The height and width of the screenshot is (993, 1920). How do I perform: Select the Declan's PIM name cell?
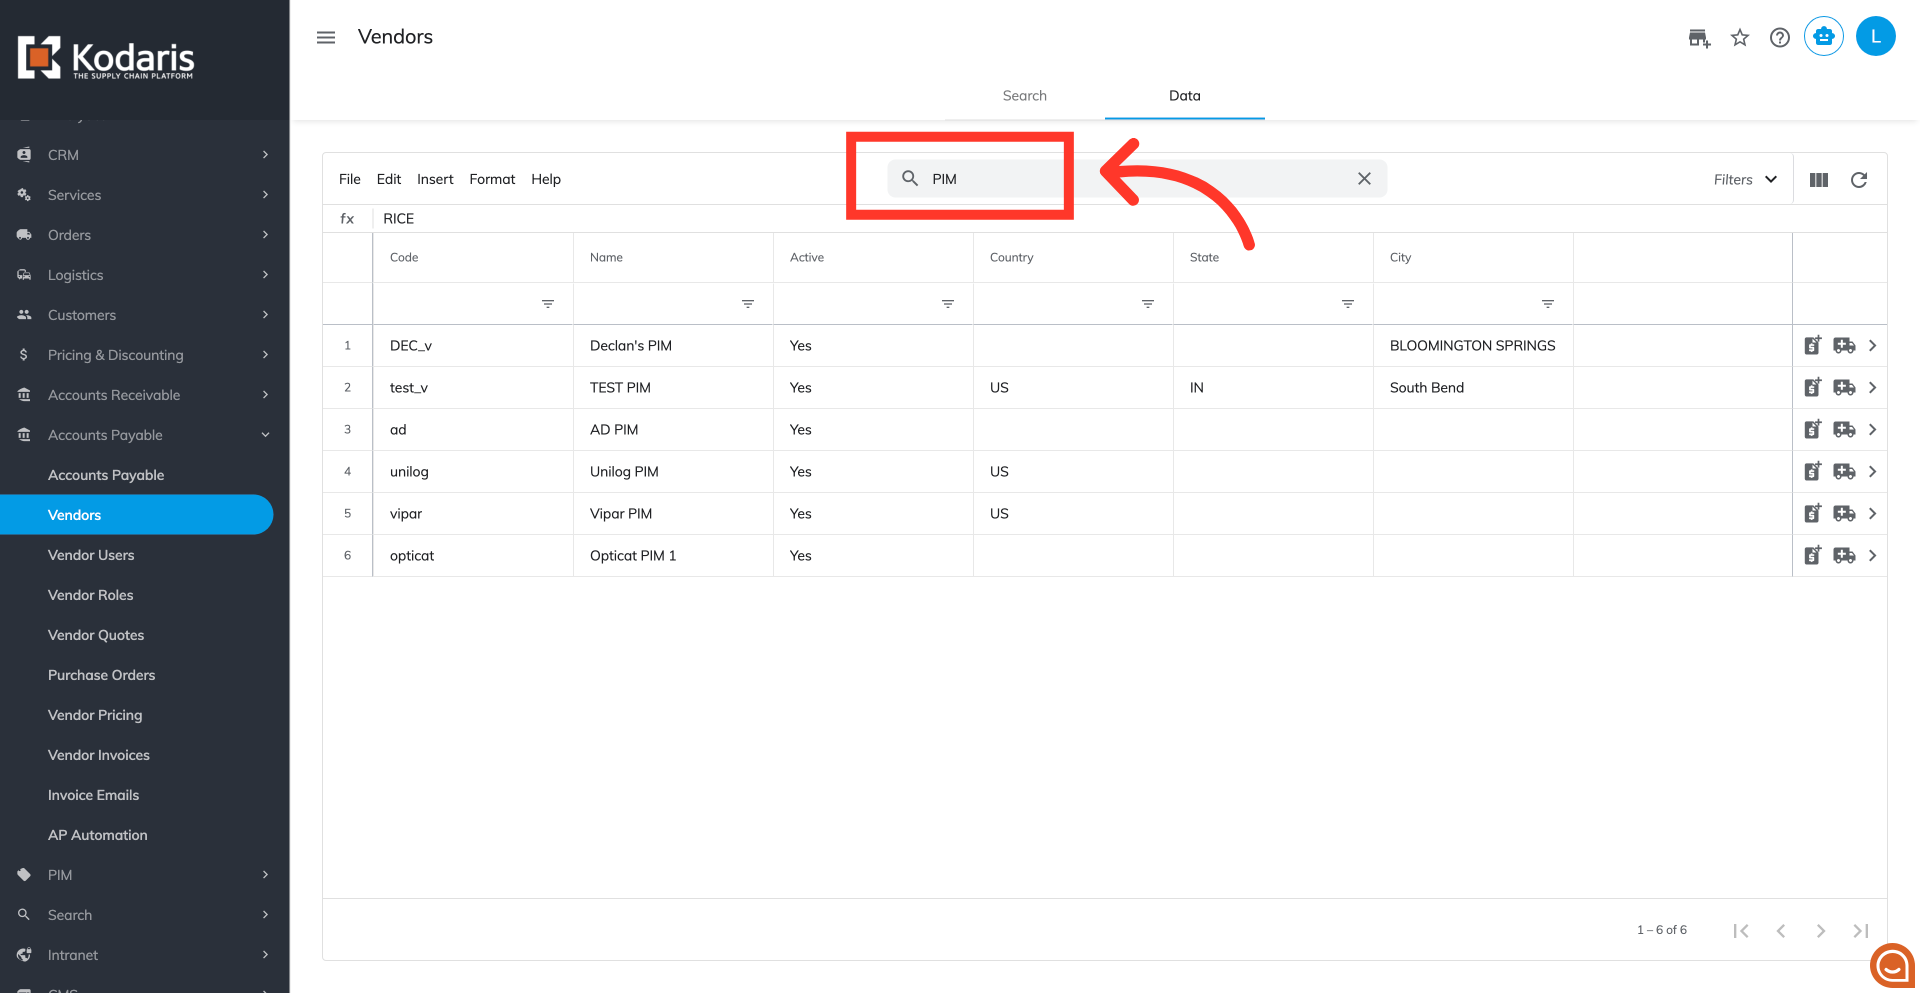673,346
